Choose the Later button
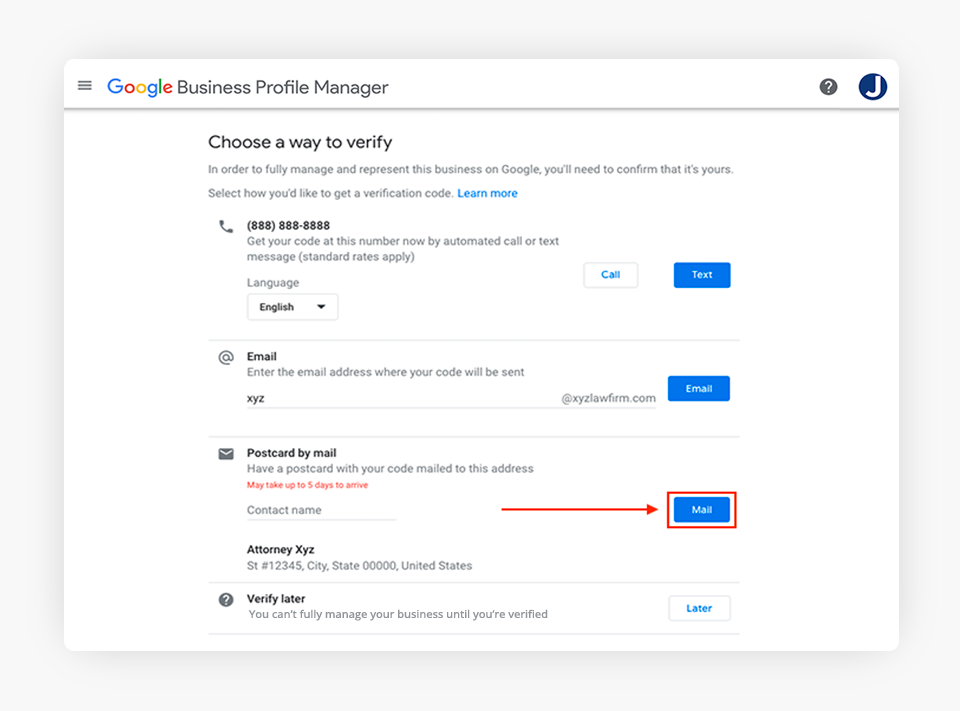Viewport: 960px width, 711px height. tap(699, 608)
